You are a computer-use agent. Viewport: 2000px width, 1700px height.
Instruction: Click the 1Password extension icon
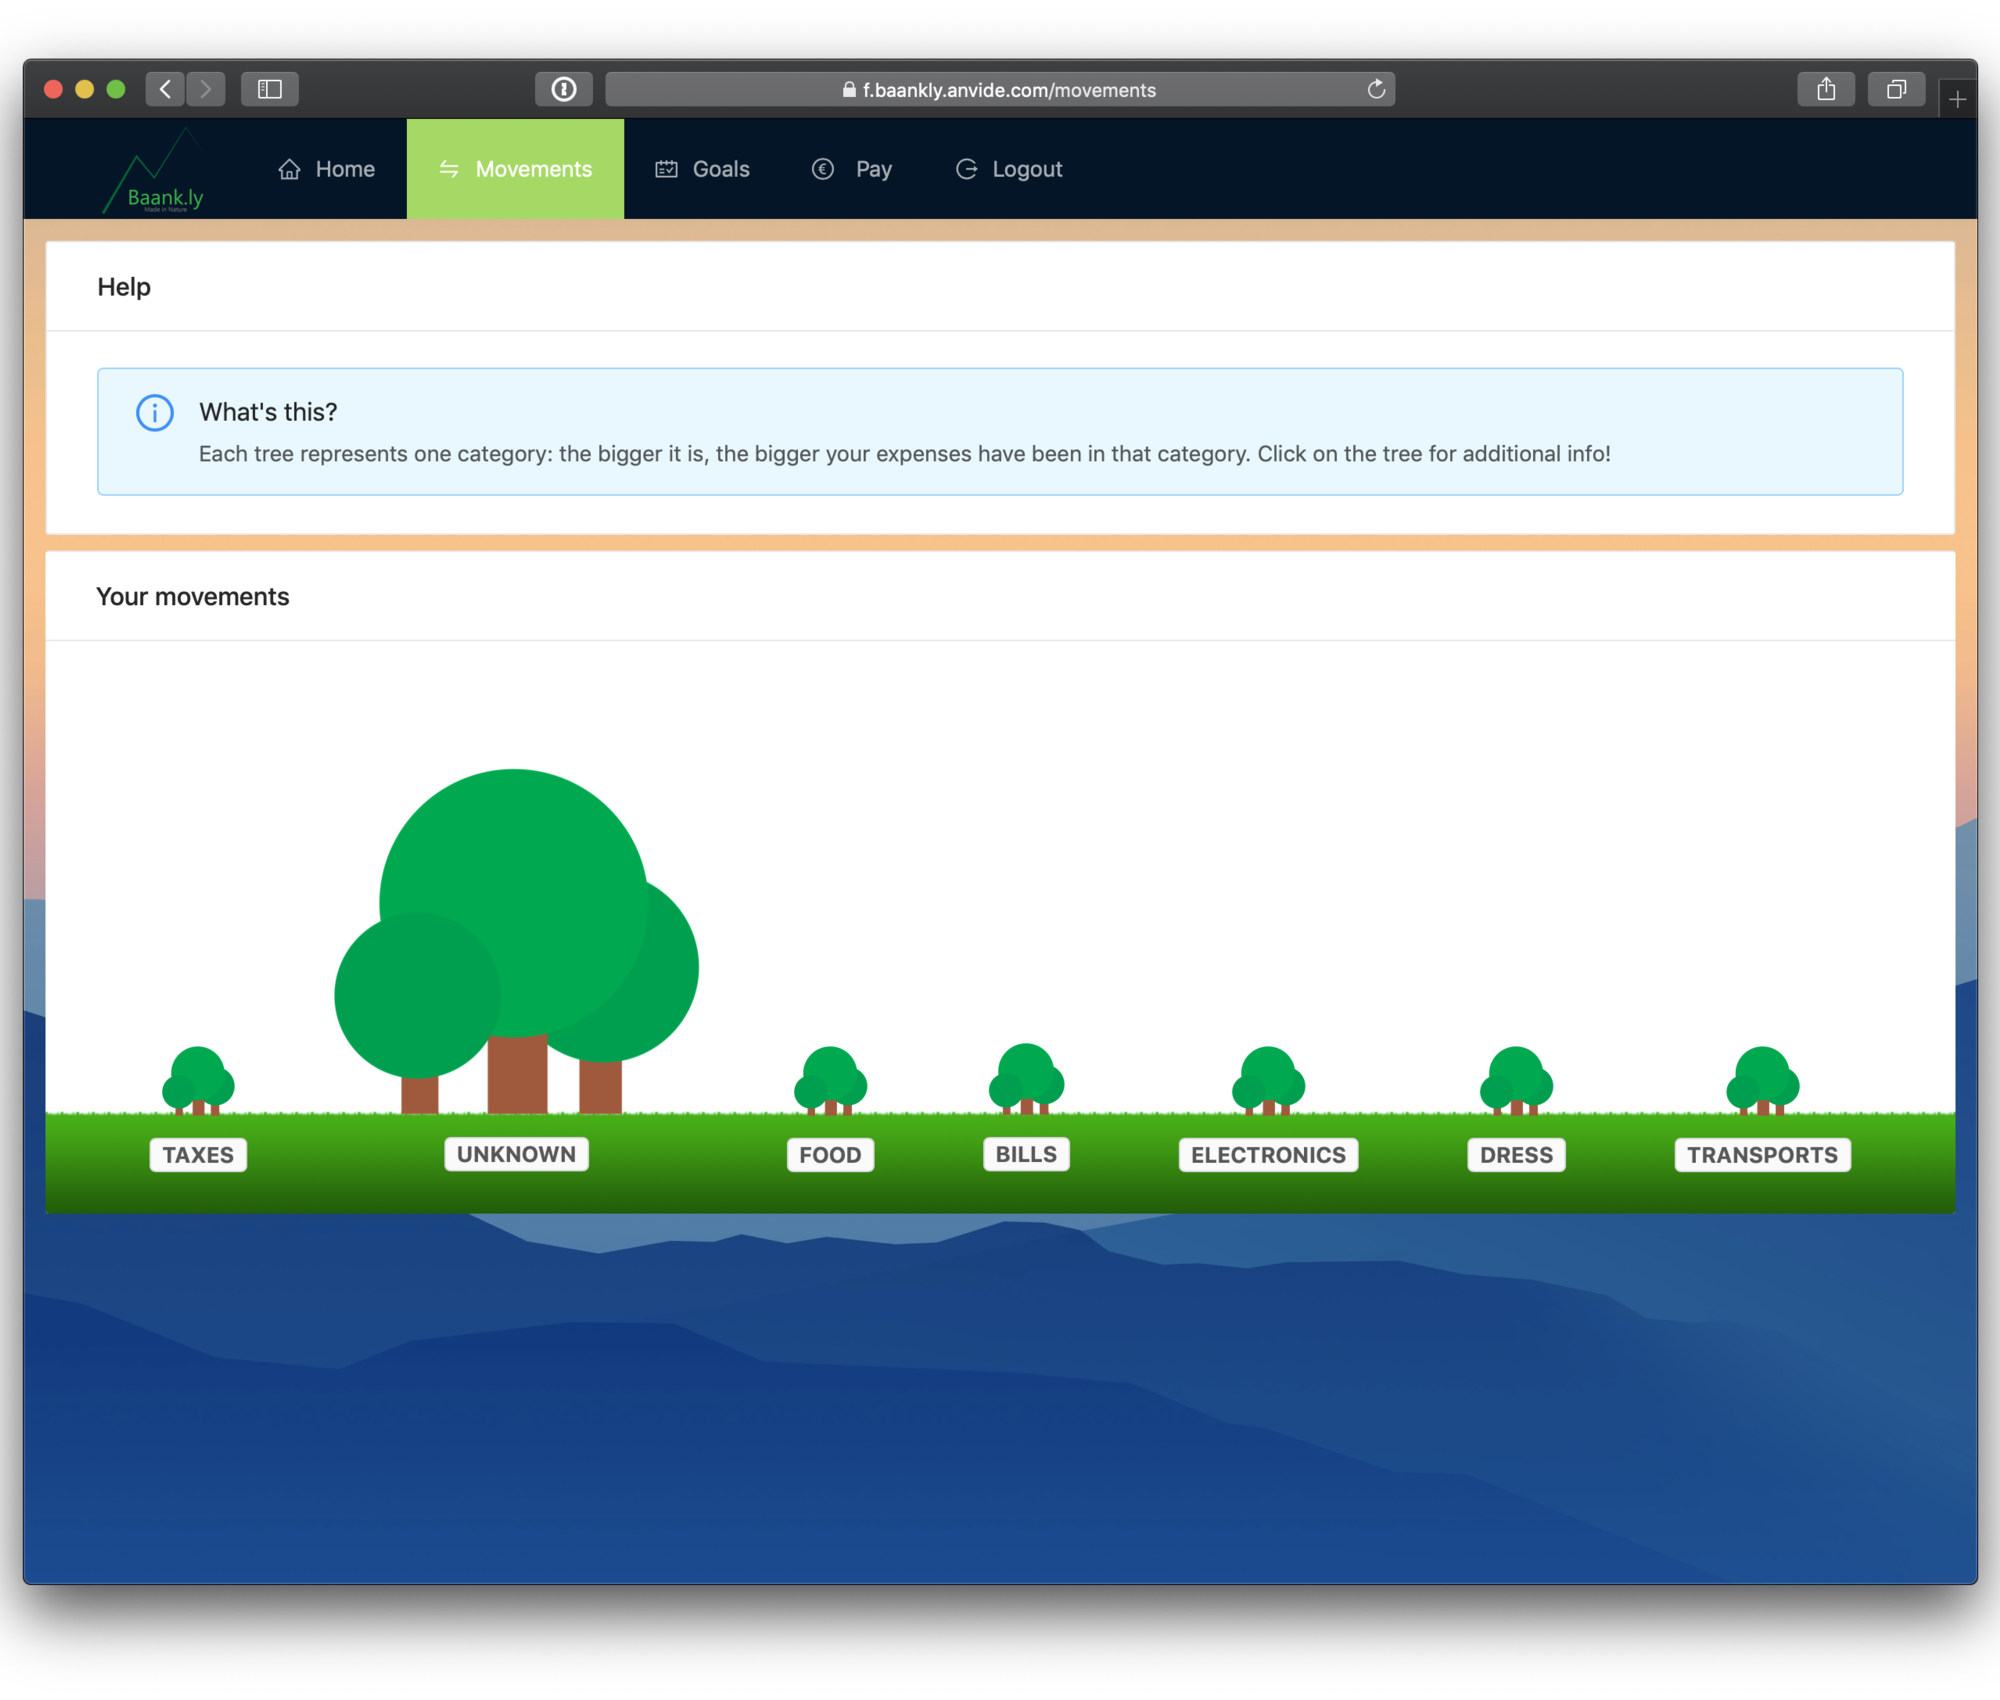pyautogui.click(x=564, y=89)
